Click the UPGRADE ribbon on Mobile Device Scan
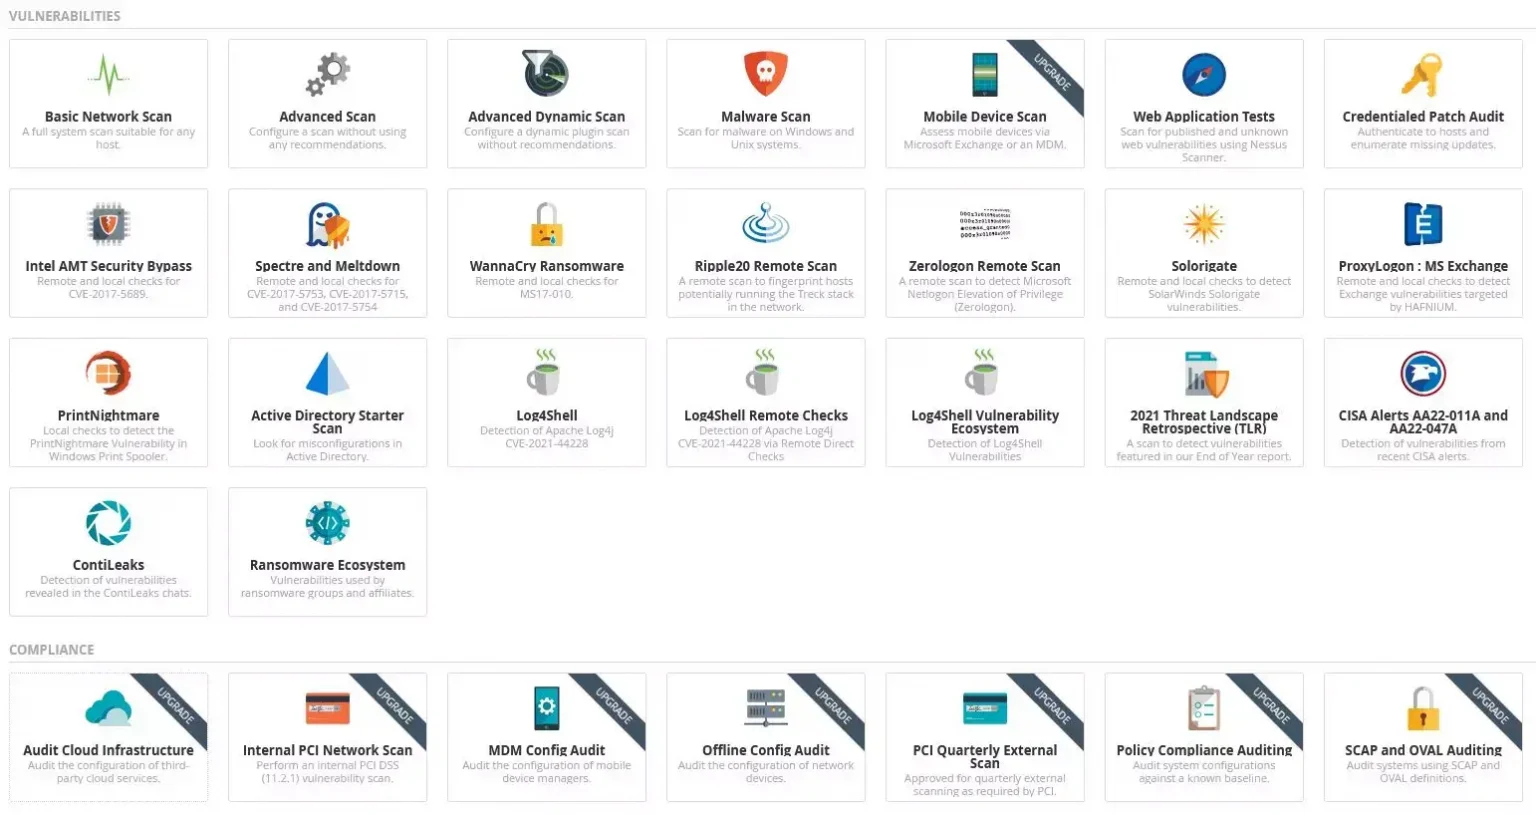Image resolution: width=1536 pixels, height=815 pixels. pos(1053,72)
